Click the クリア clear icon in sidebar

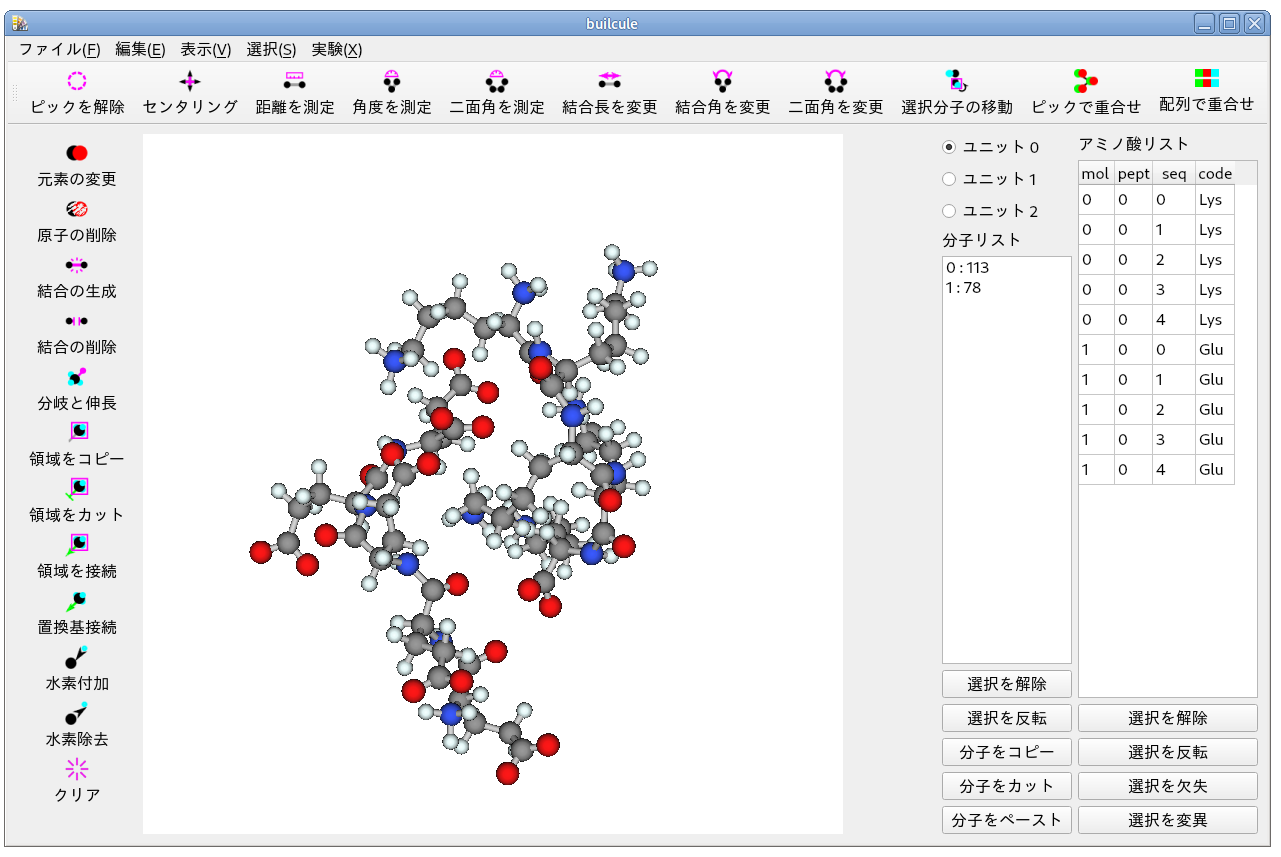pyautogui.click(x=77, y=769)
